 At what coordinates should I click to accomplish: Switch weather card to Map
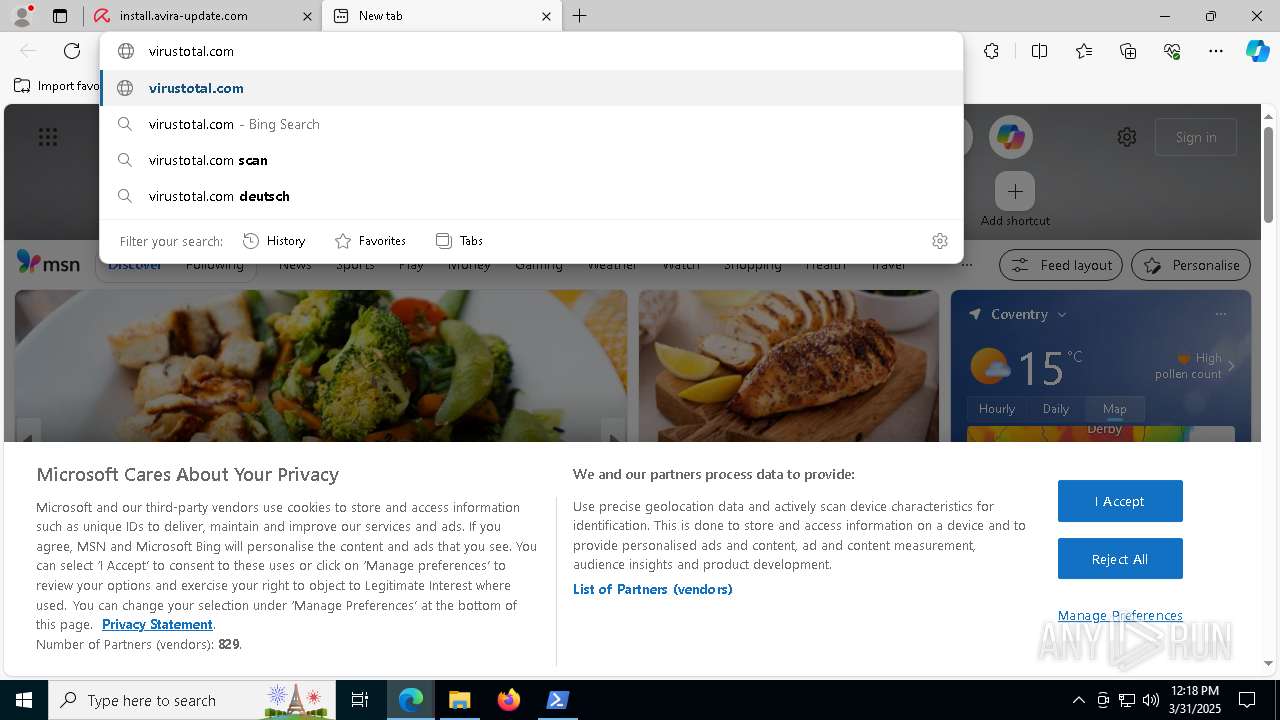[x=1114, y=409]
